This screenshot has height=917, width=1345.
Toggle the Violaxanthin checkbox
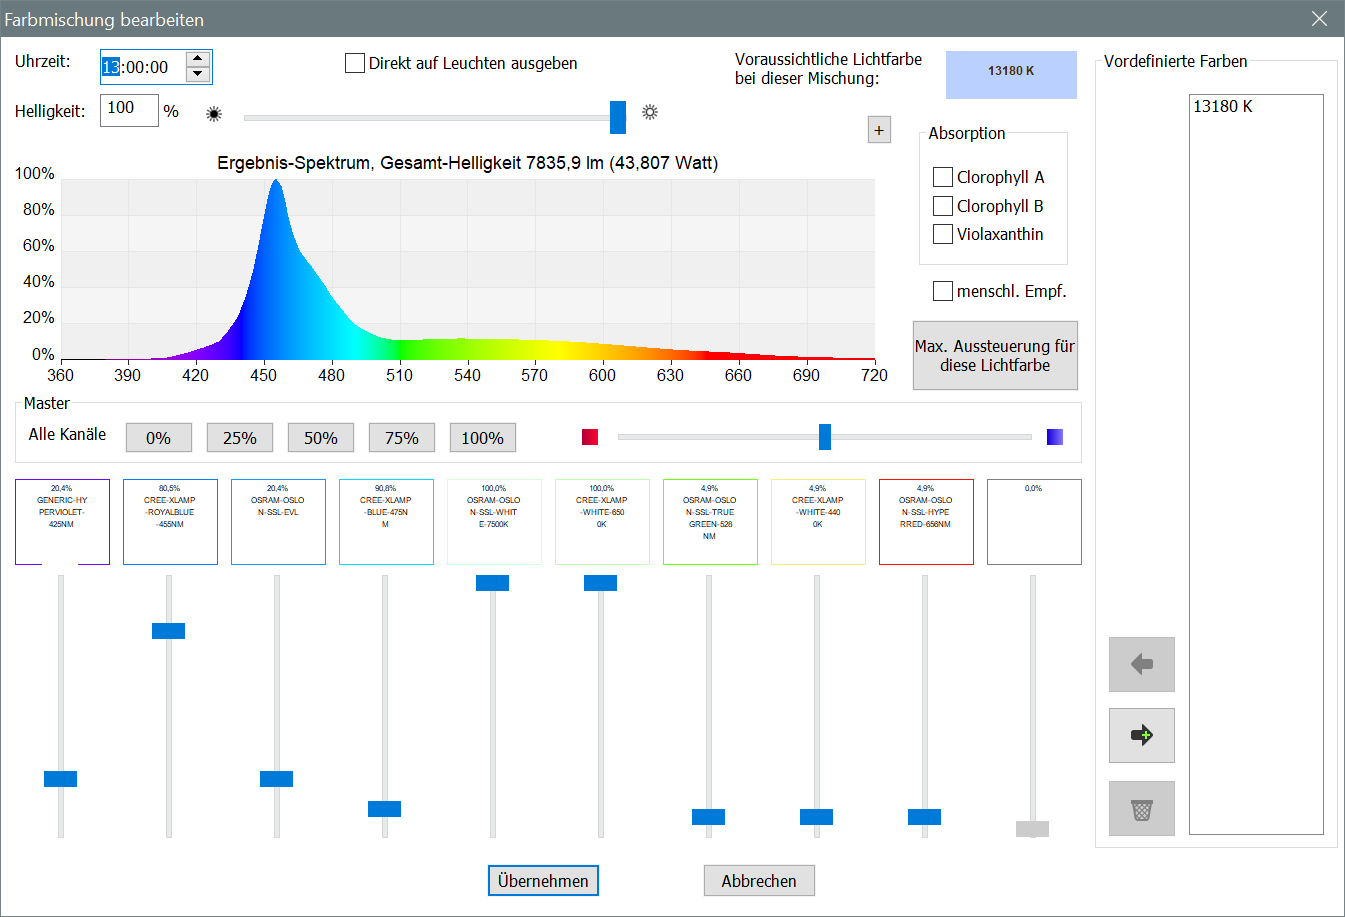(x=942, y=234)
